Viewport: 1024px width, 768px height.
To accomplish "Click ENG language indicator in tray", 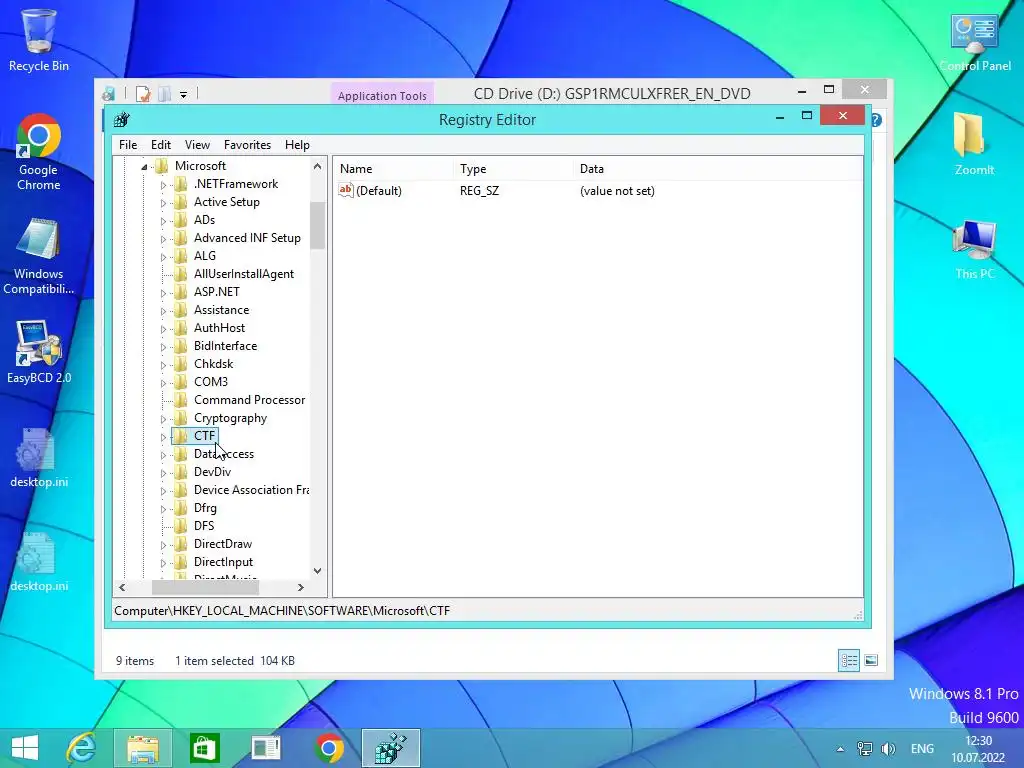I will (922, 749).
